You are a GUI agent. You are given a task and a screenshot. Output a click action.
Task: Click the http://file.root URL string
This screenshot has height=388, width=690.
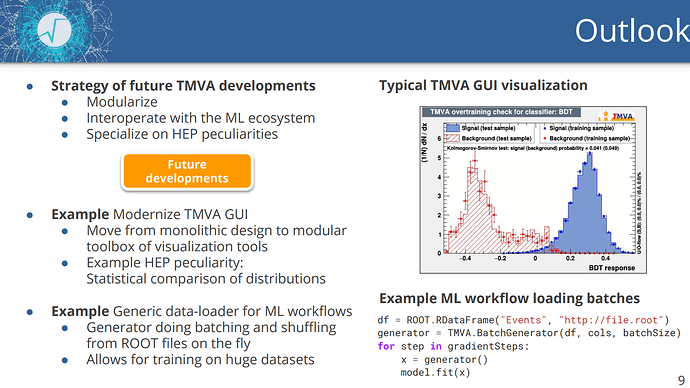coord(611,320)
